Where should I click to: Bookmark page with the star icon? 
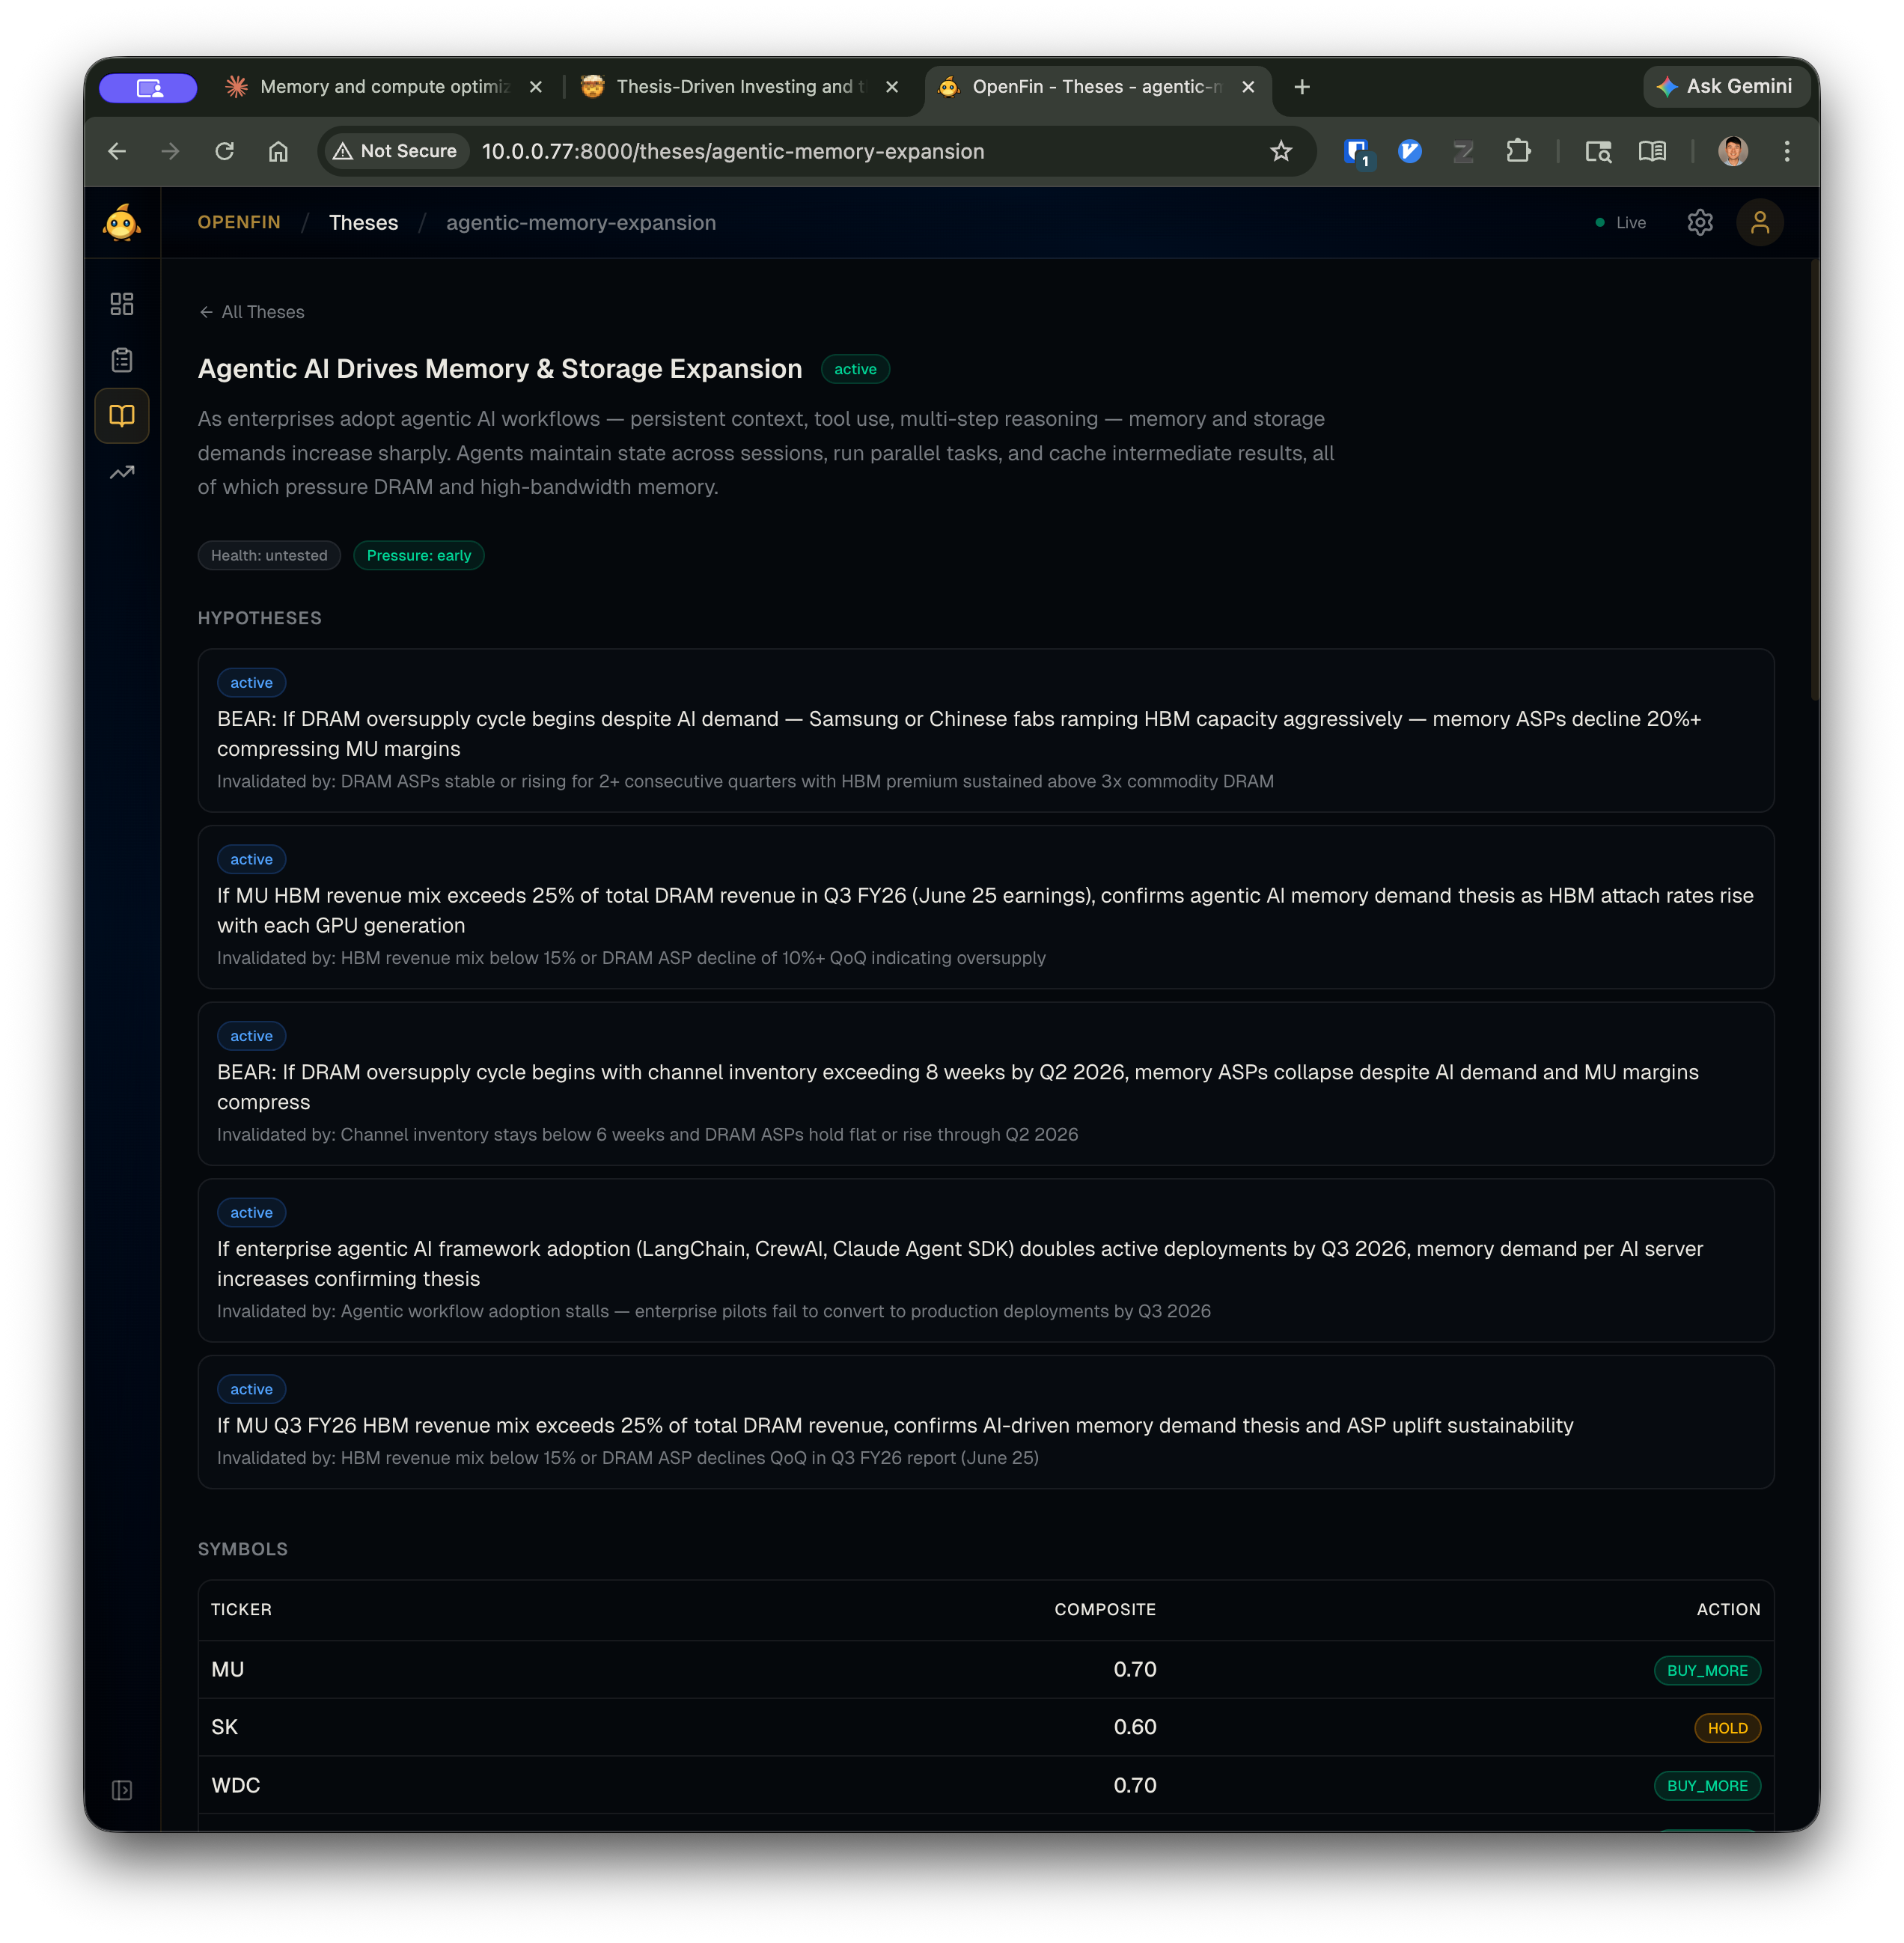(1281, 151)
